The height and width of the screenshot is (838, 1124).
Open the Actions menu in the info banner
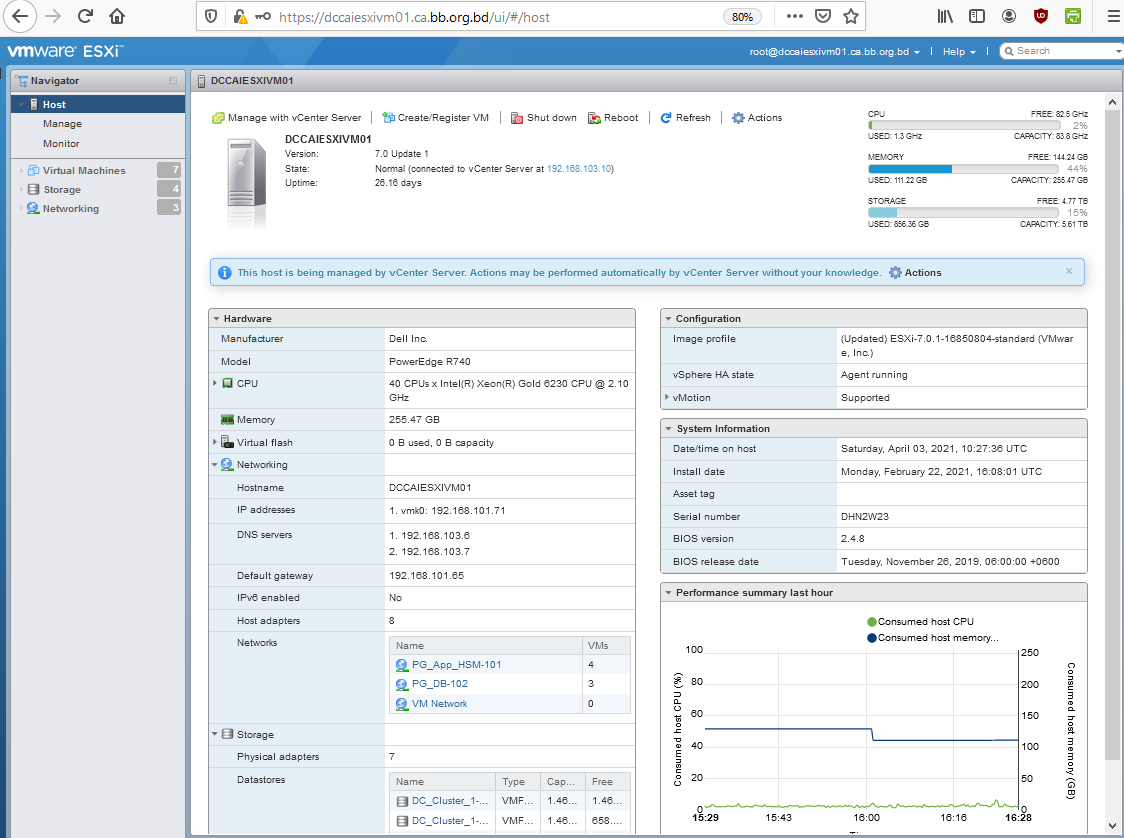[915, 272]
